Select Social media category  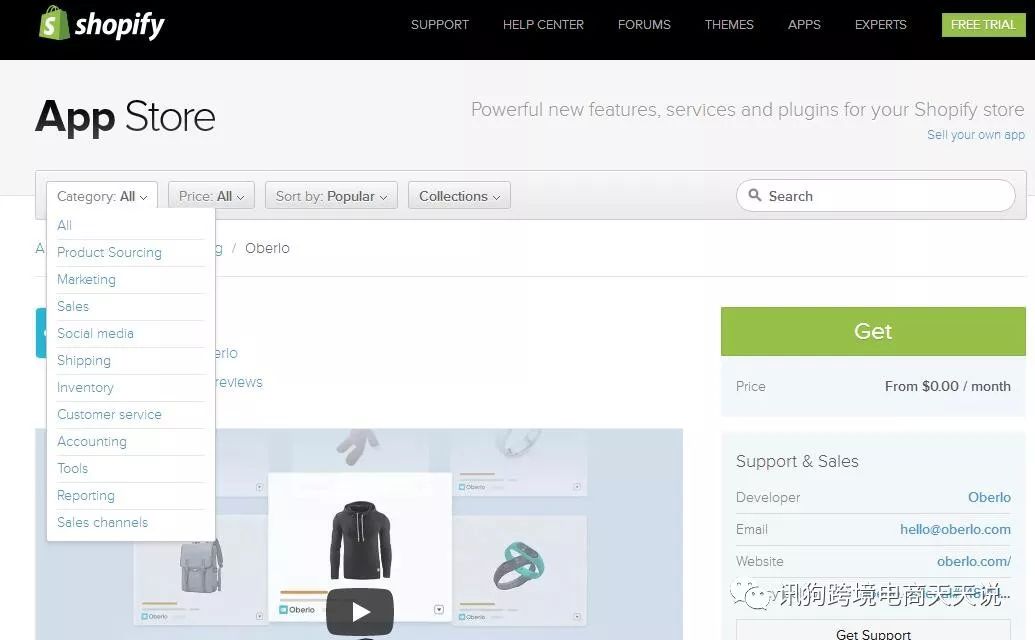tap(96, 333)
